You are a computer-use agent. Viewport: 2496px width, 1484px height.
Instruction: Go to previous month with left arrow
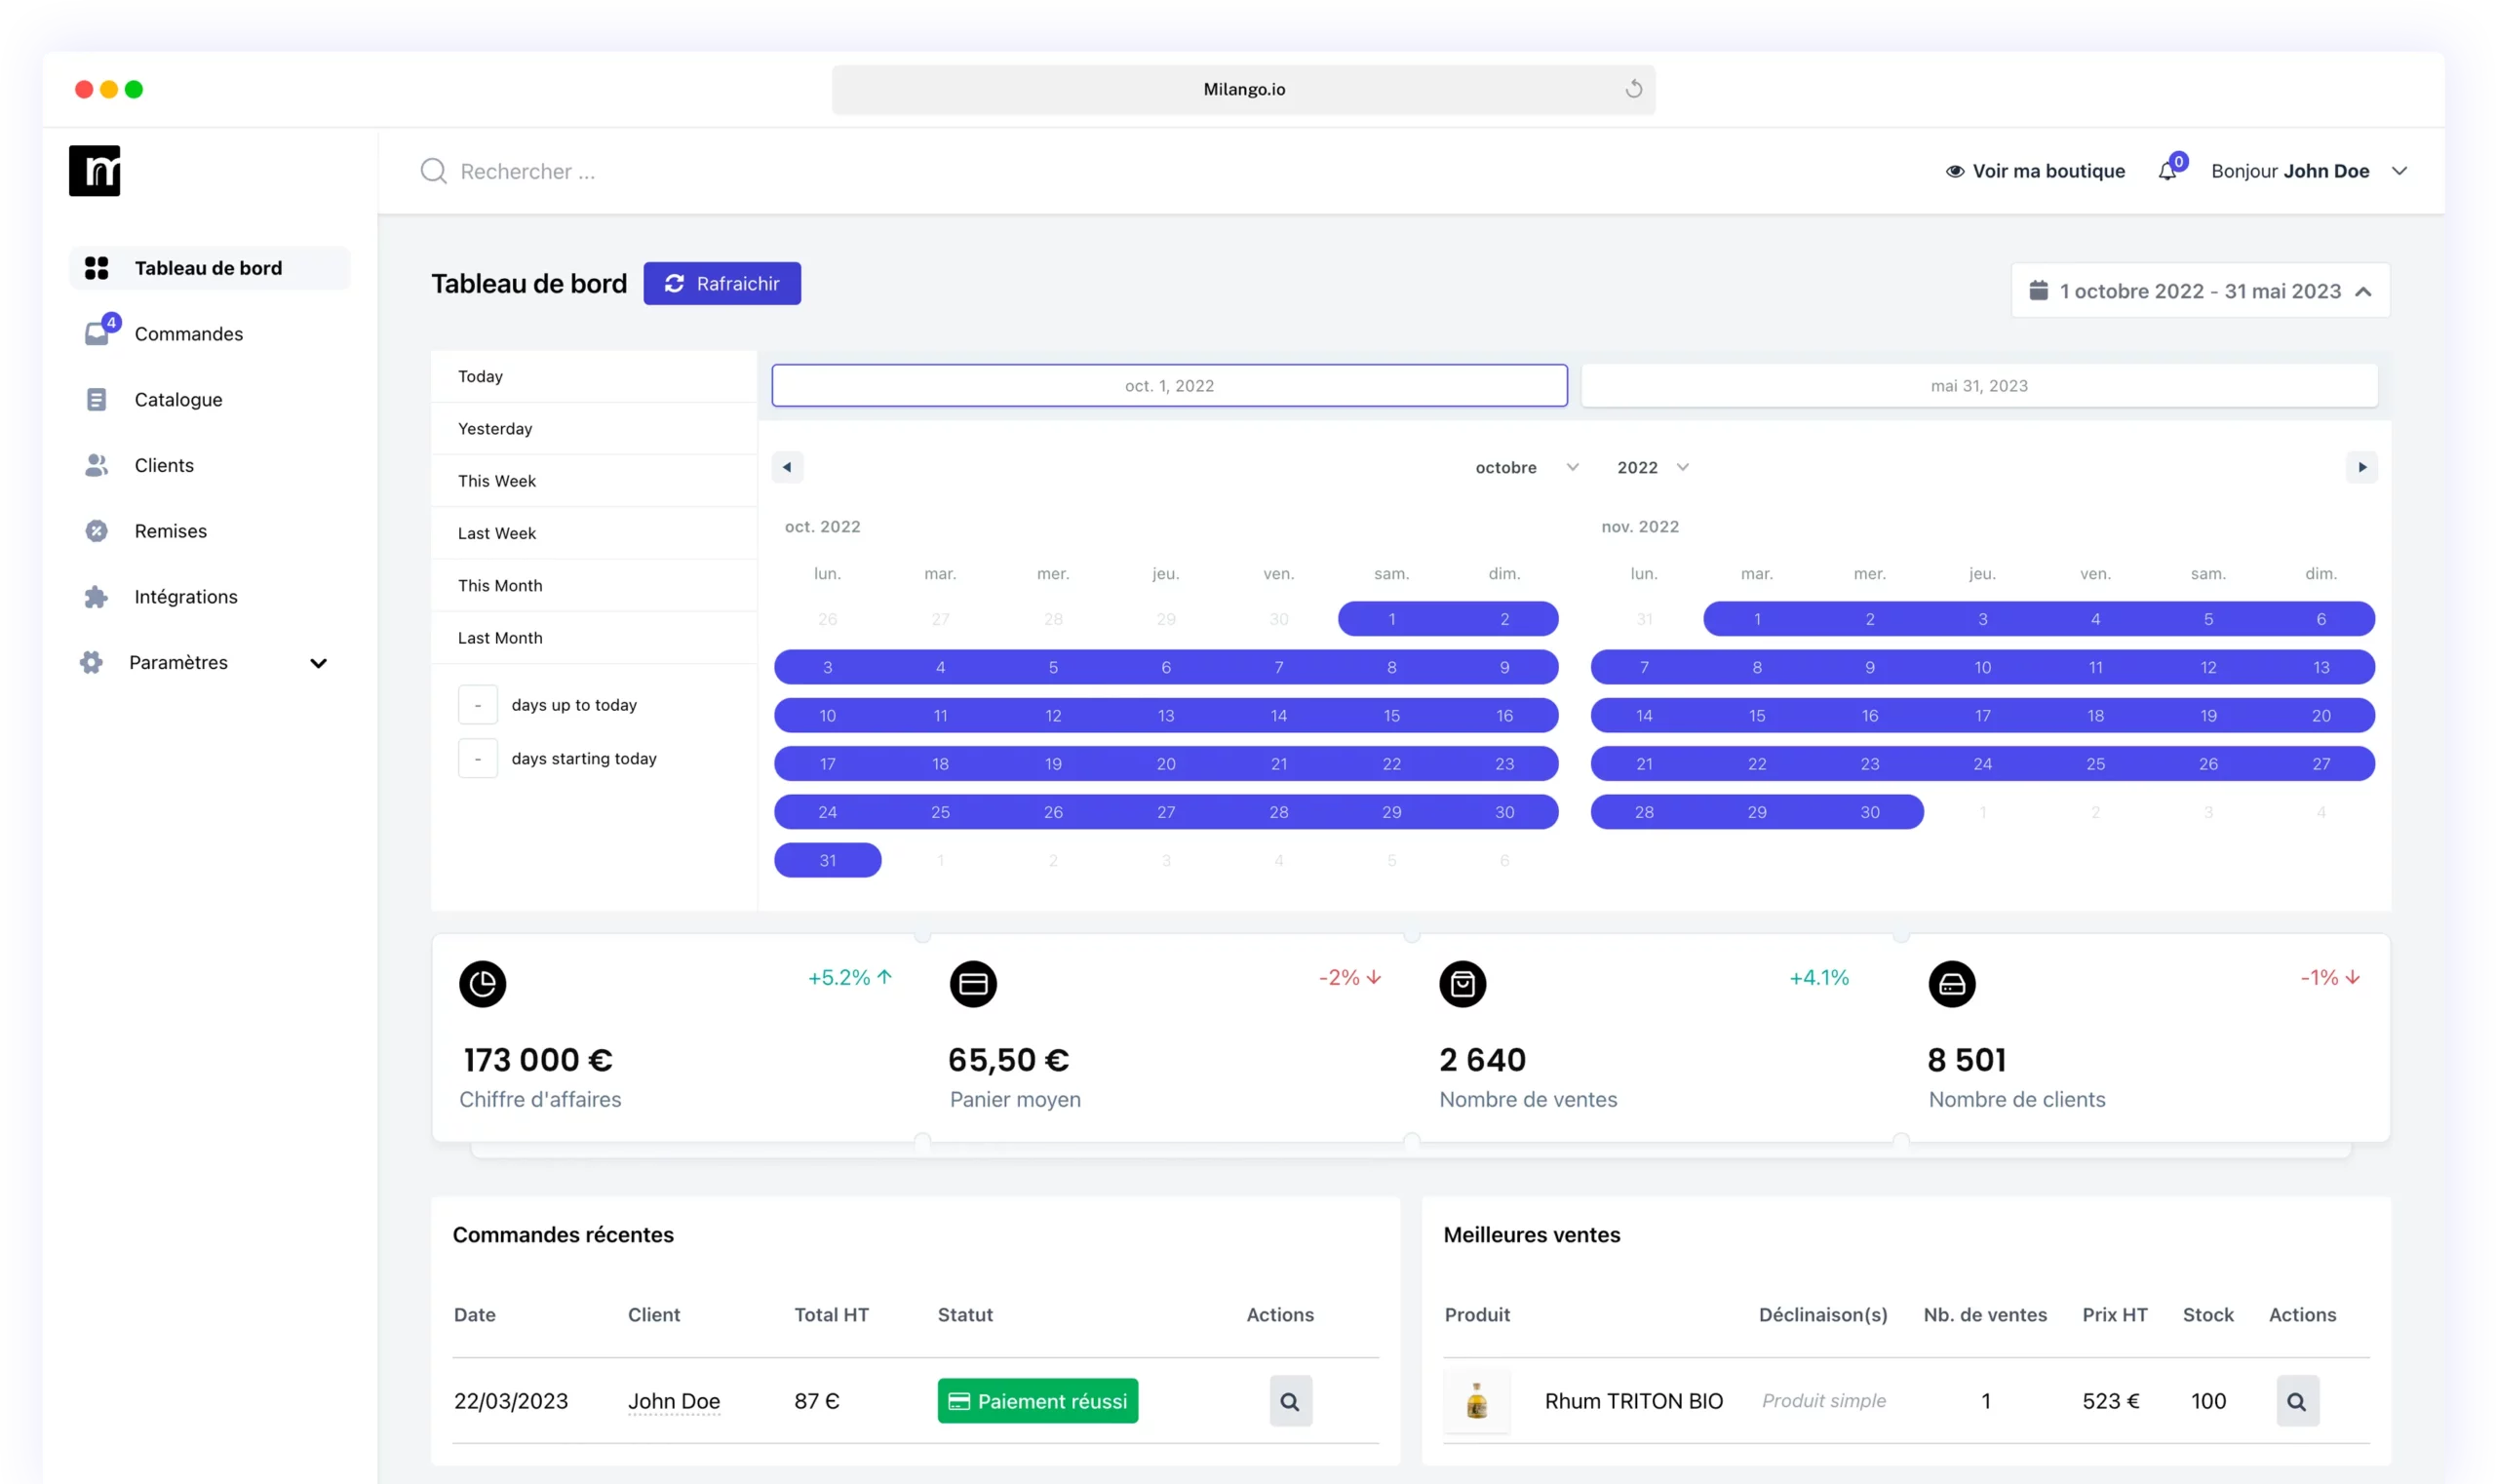pos(787,467)
